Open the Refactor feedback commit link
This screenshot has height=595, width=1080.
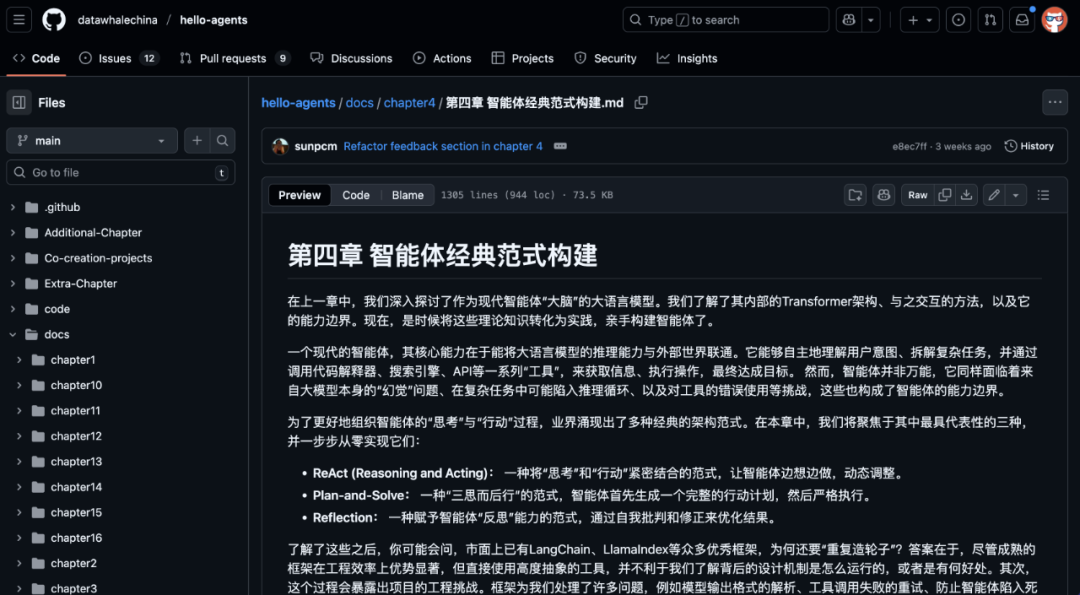pos(442,145)
